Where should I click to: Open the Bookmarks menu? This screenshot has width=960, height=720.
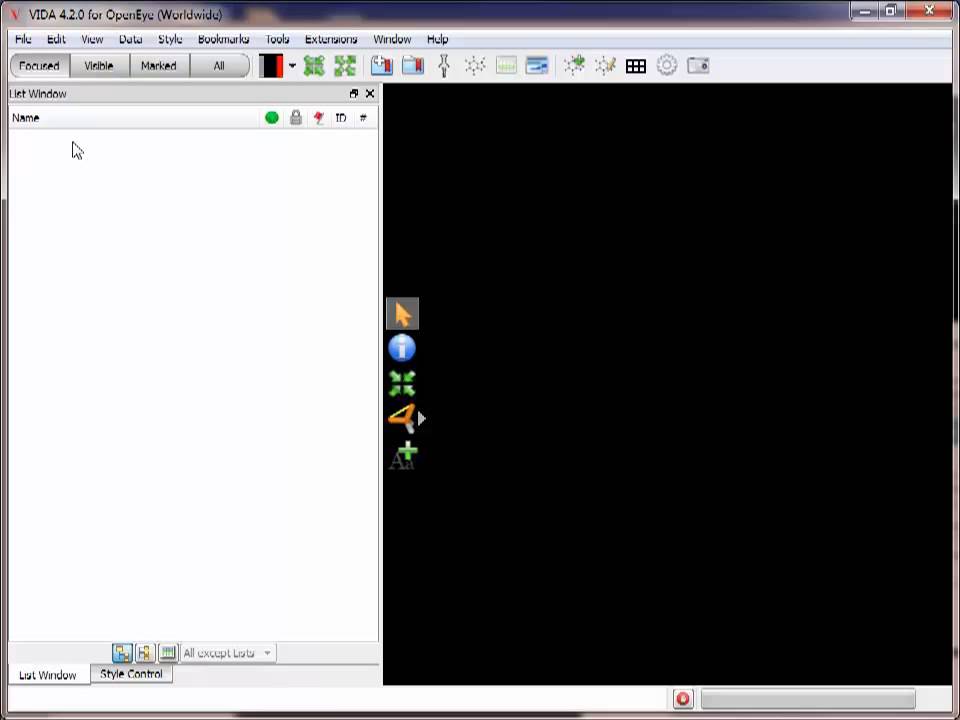[x=223, y=39]
